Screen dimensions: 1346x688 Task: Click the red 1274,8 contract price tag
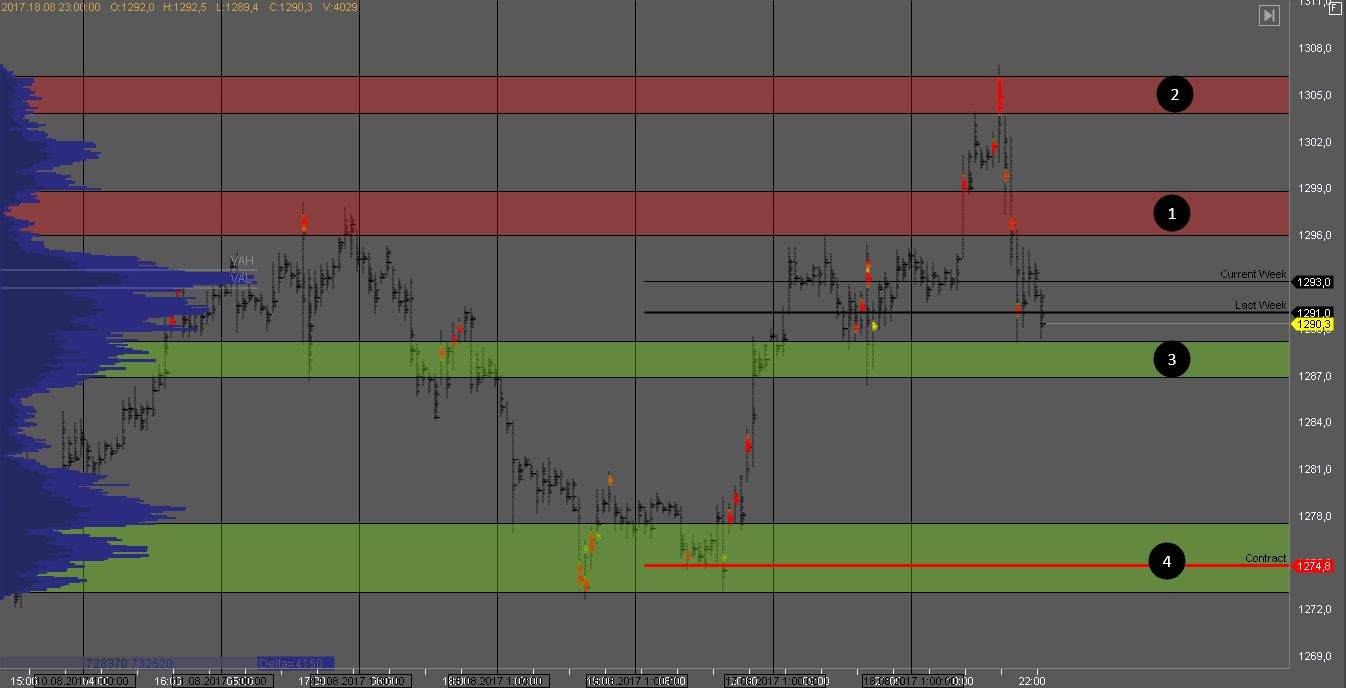tap(1313, 566)
